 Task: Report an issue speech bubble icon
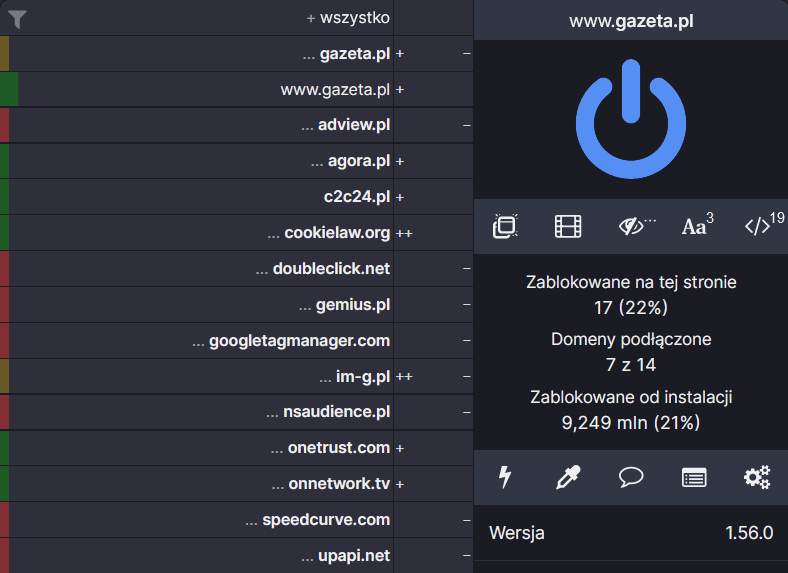[631, 477]
